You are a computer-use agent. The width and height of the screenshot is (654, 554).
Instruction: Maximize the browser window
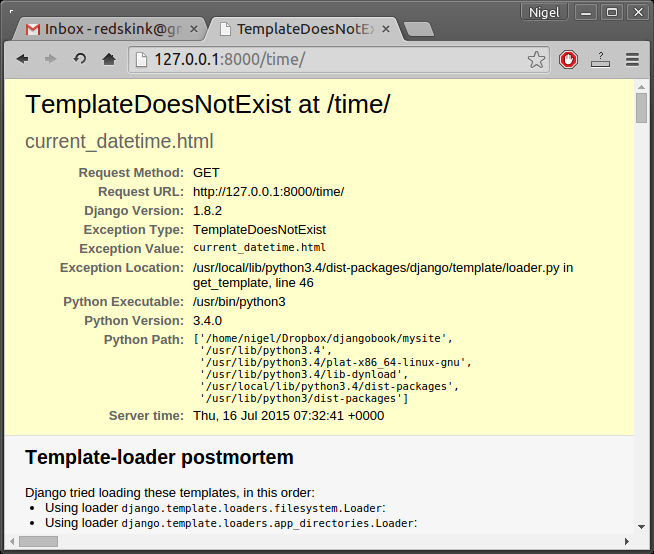pyautogui.click(x=612, y=11)
